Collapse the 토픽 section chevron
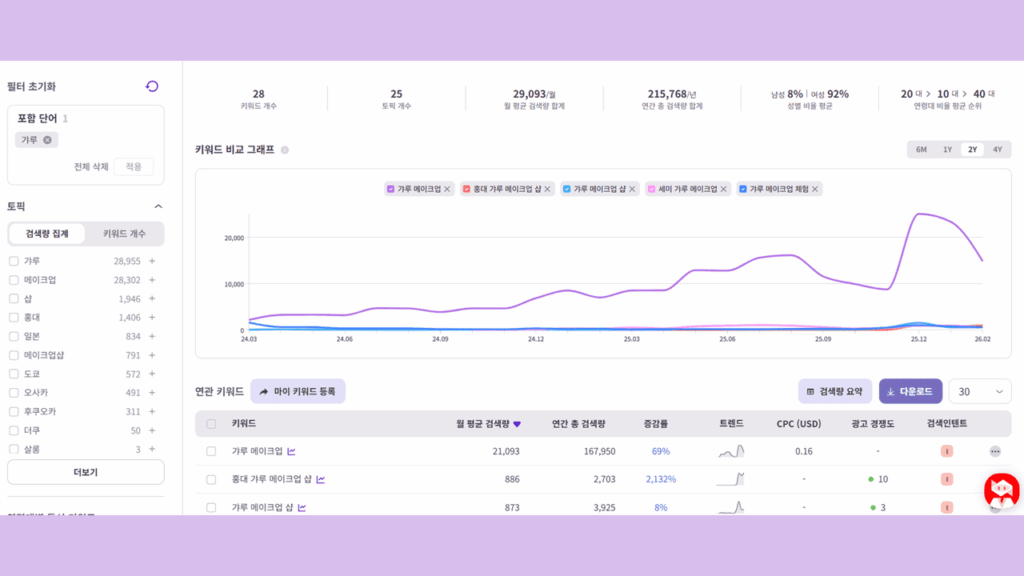The width and height of the screenshot is (1024, 576). 157,206
